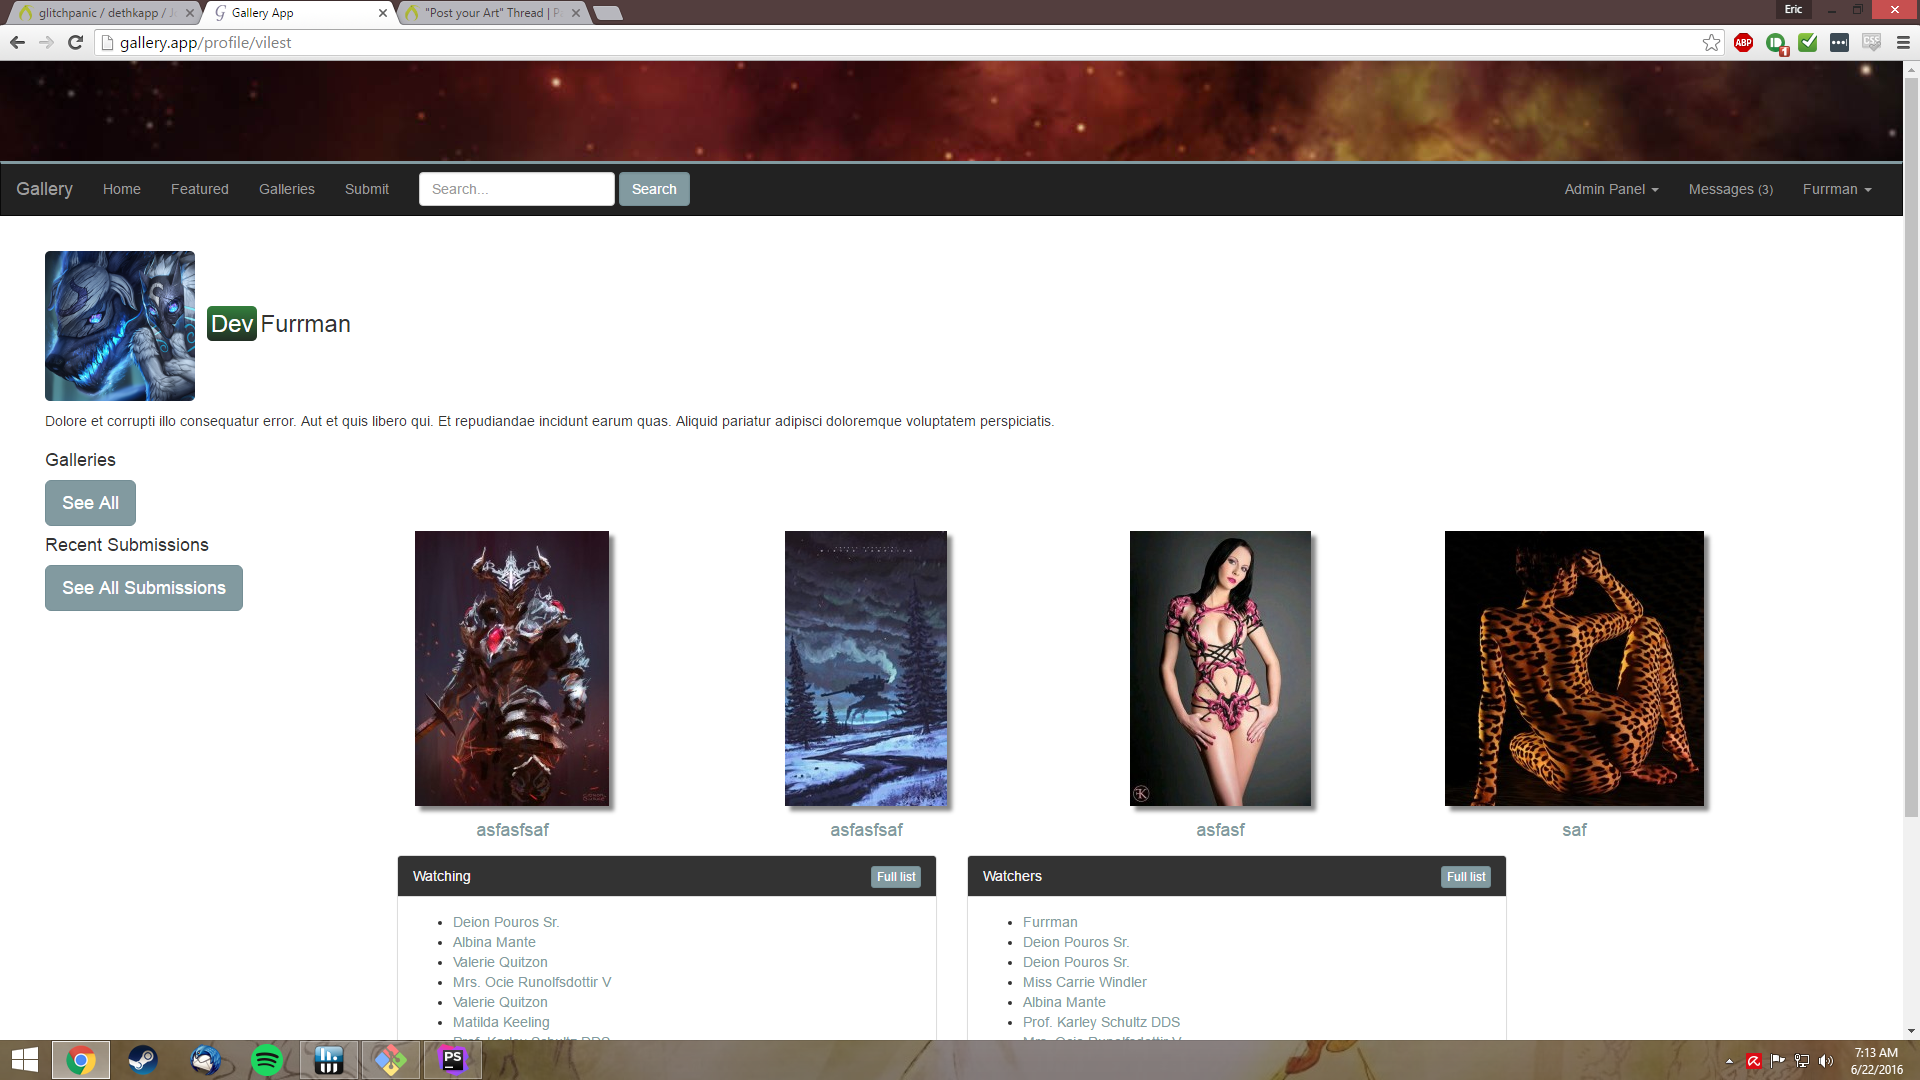Open Mrs. Ocie Runolfsdottir V profile

pos(532,982)
